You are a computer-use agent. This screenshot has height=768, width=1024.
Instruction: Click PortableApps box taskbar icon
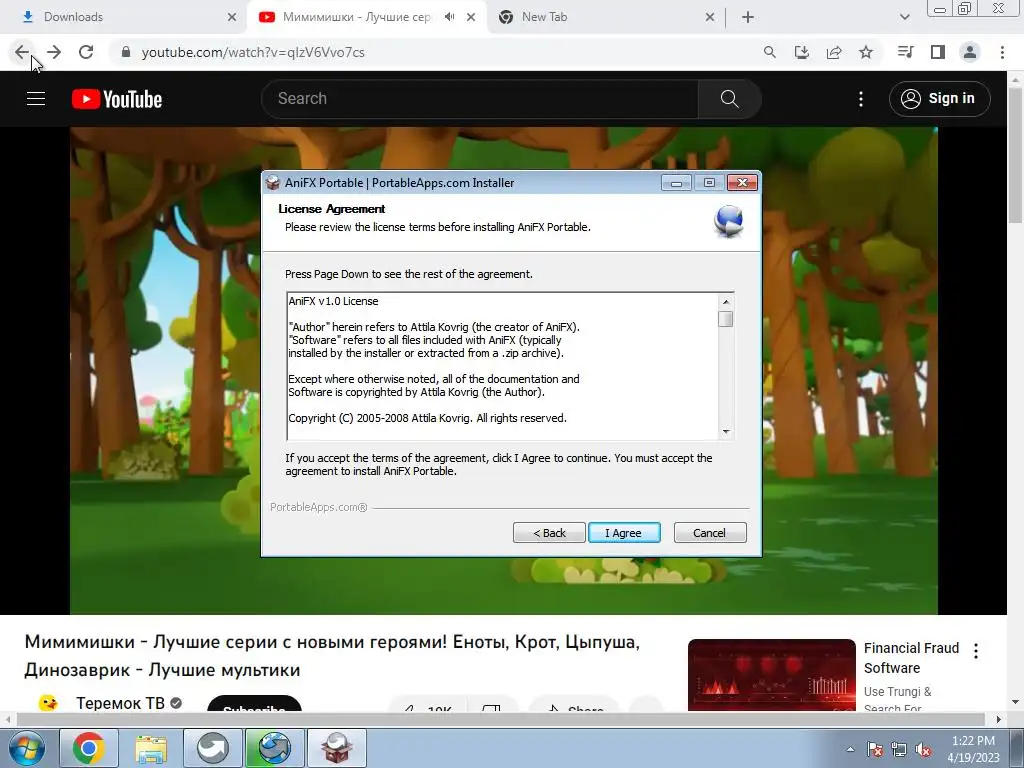coord(337,748)
